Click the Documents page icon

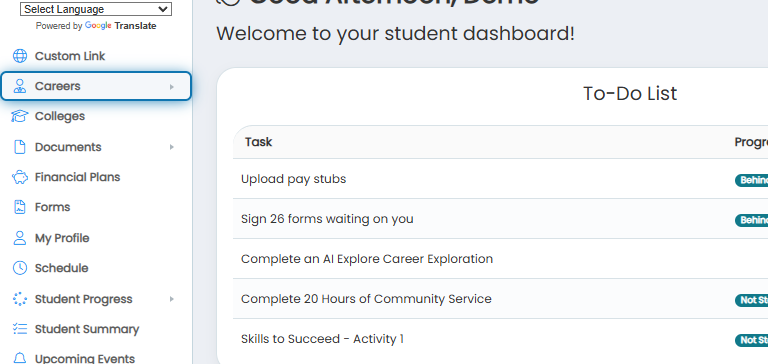click(x=20, y=147)
